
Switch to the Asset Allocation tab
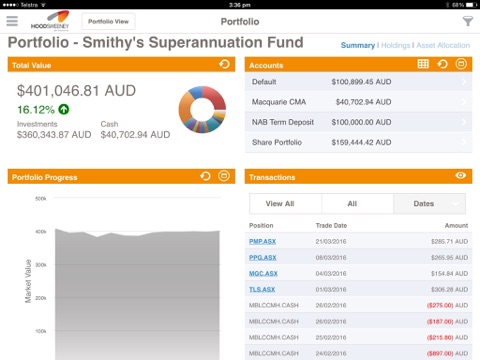443,45
